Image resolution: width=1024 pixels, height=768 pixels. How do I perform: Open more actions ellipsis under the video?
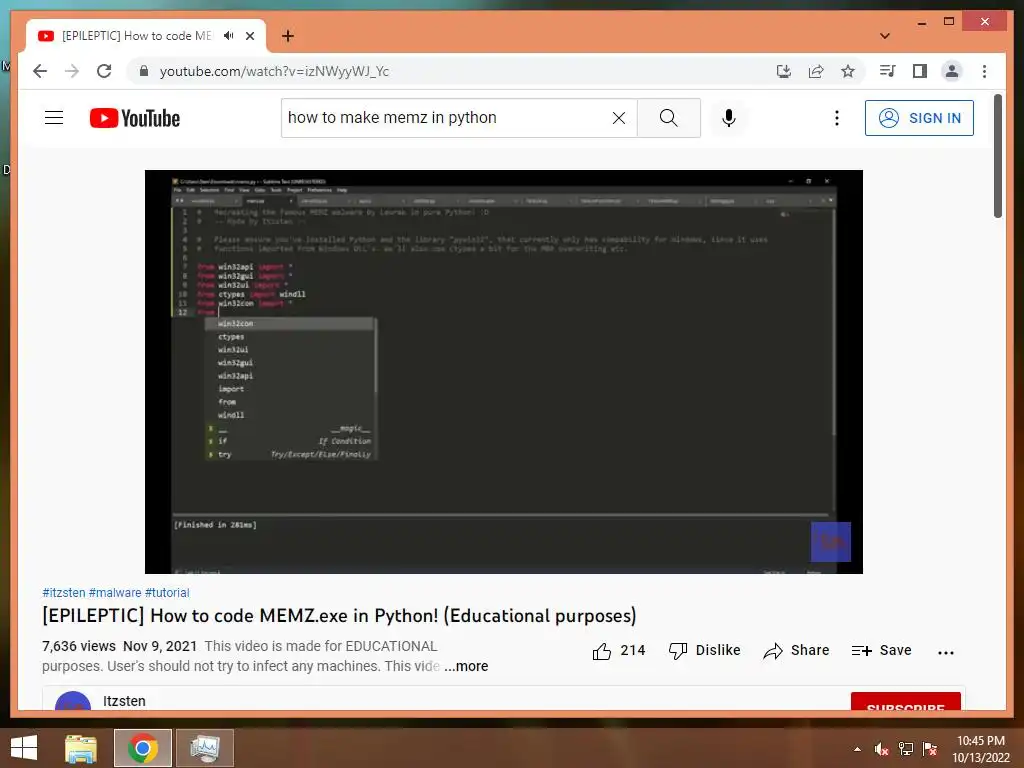coord(946,652)
